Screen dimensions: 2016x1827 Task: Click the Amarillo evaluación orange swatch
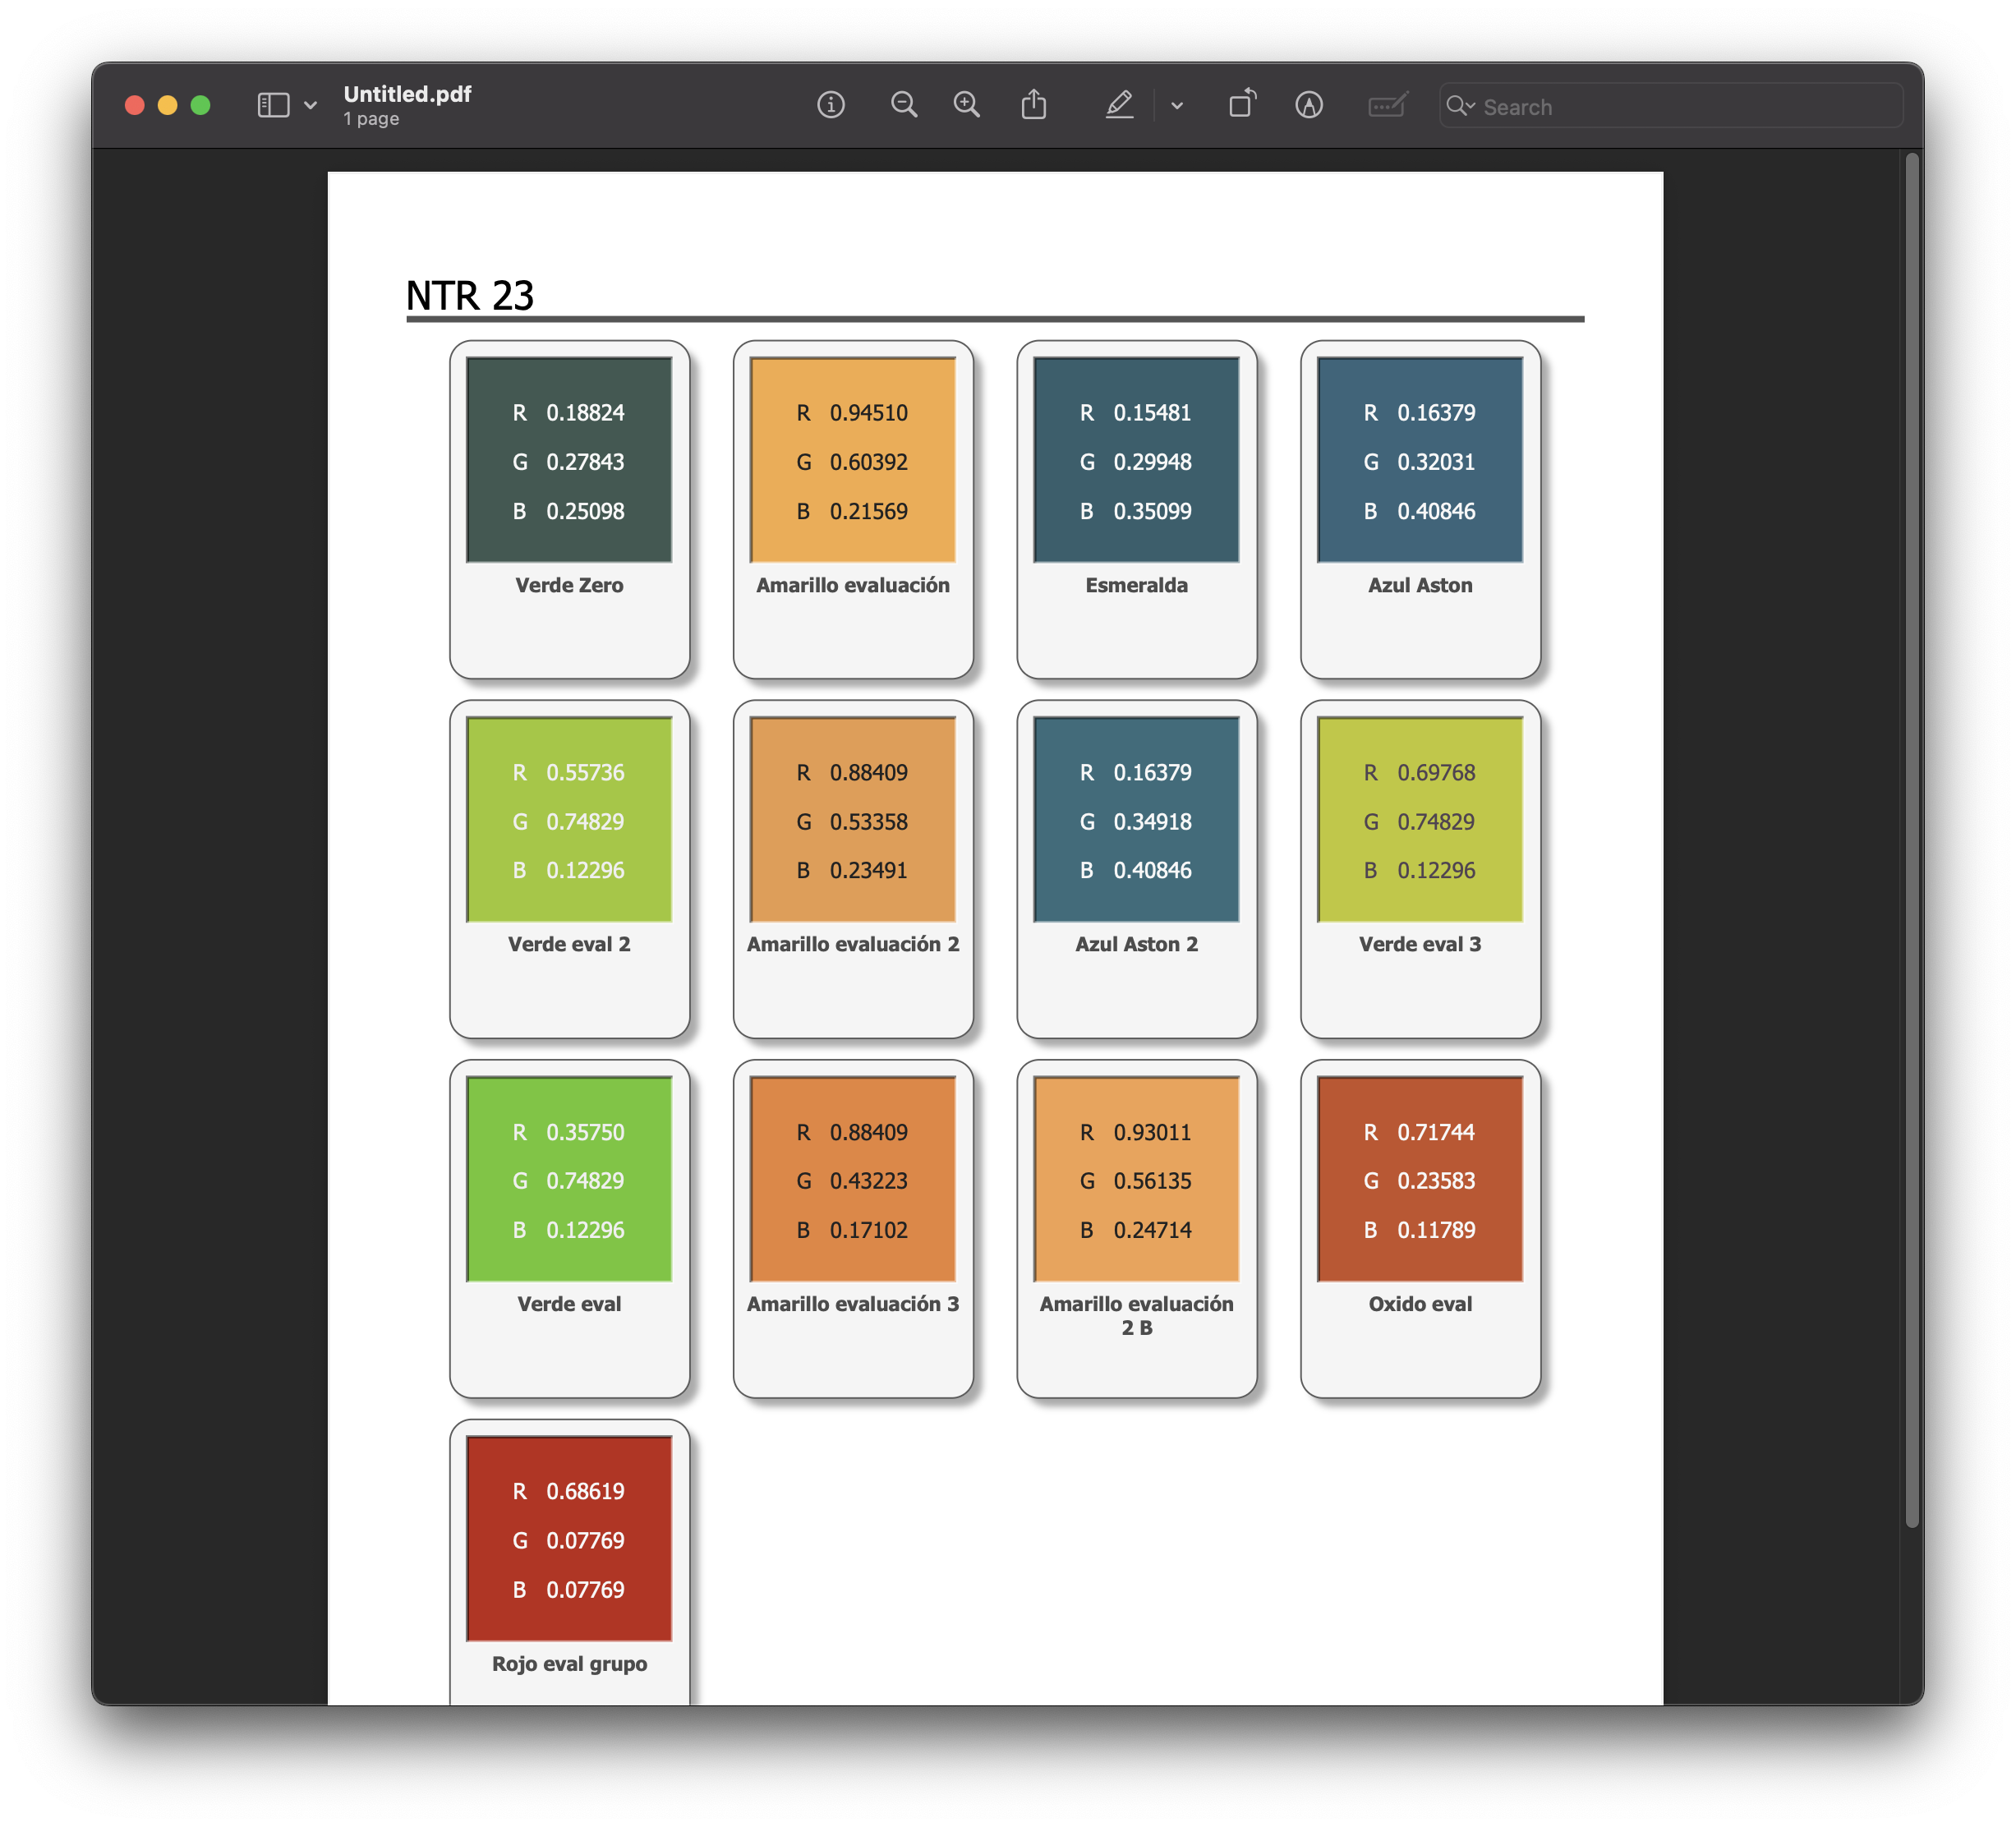click(852, 460)
